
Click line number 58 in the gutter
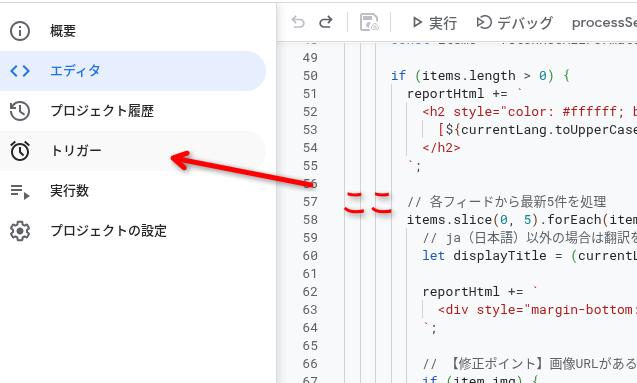coord(310,220)
